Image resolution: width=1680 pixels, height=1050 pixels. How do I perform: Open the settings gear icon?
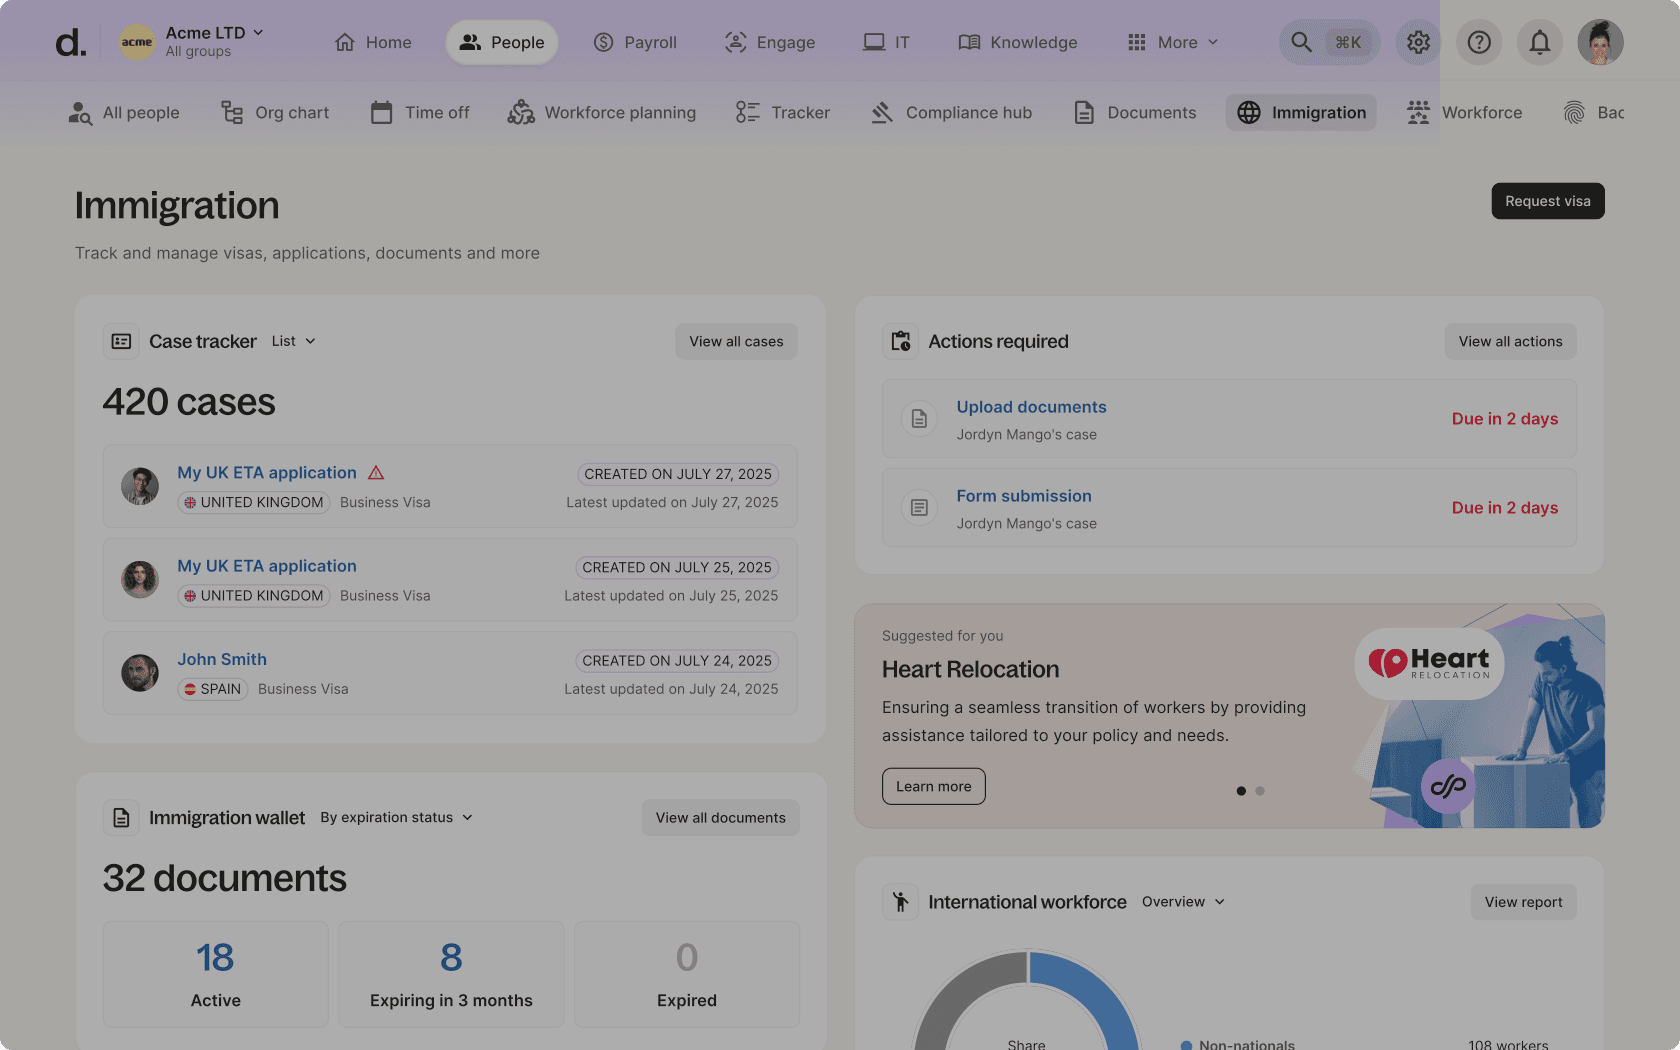click(x=1418, y=42)
